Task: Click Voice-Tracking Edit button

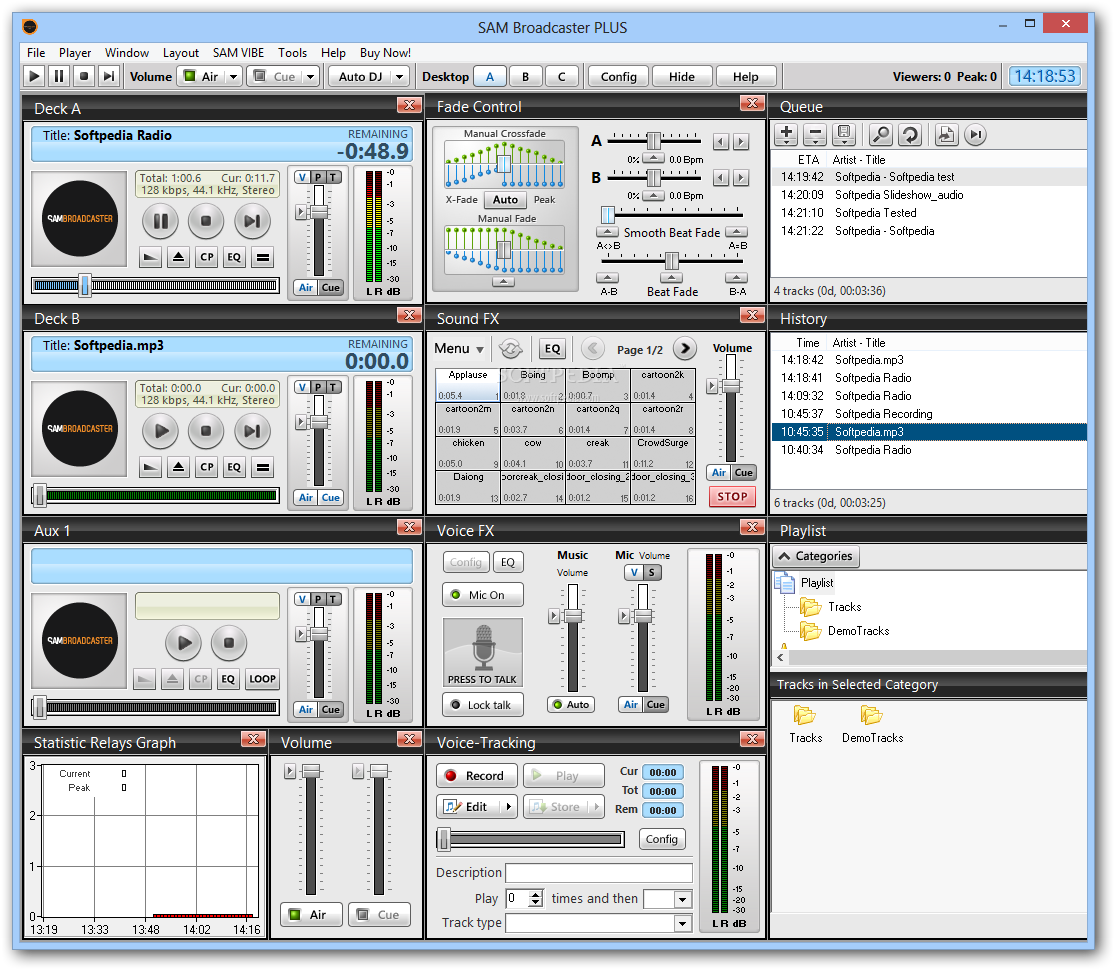Action: click(467, 806)
